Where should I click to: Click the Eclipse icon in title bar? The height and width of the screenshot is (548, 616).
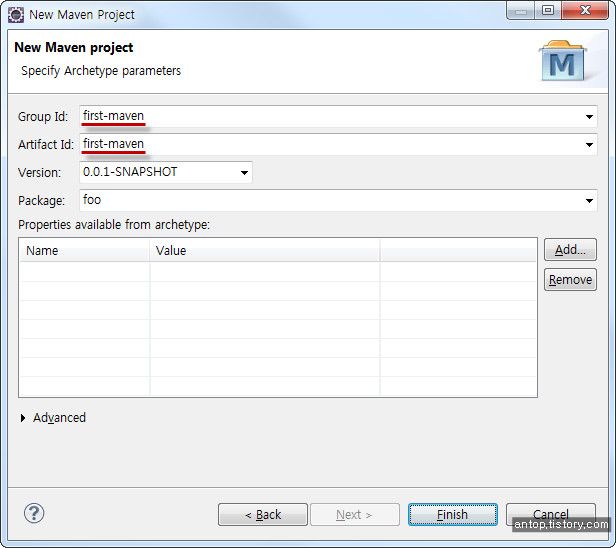16,15
